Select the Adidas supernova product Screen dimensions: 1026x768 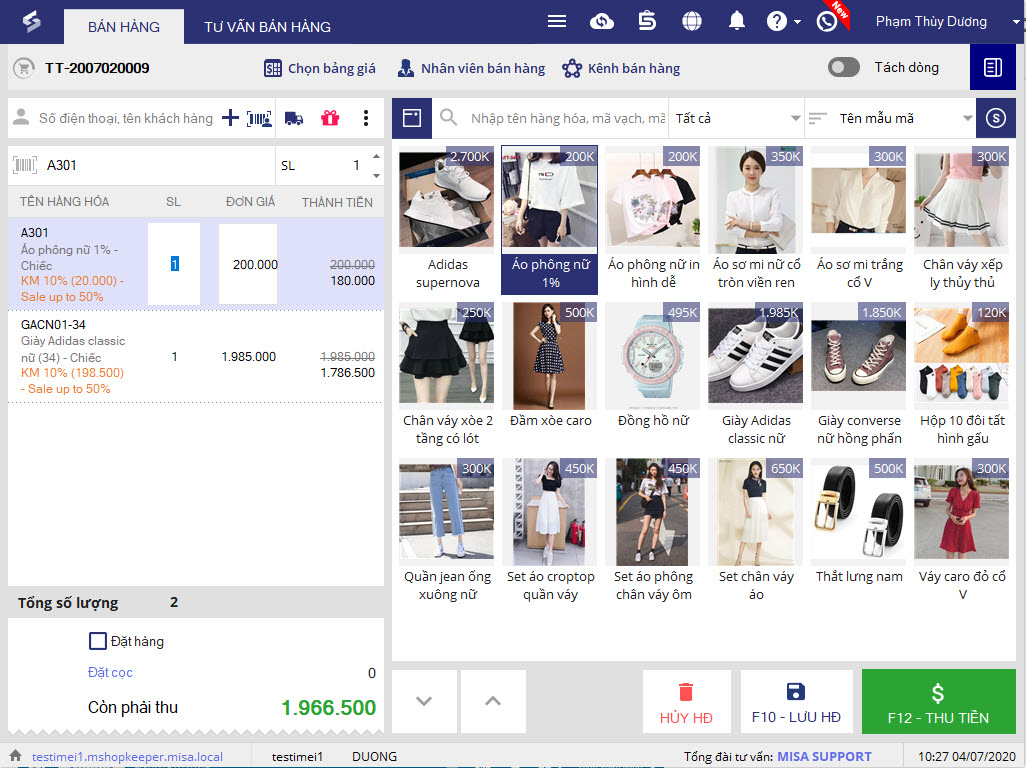(x=447, y=219)
